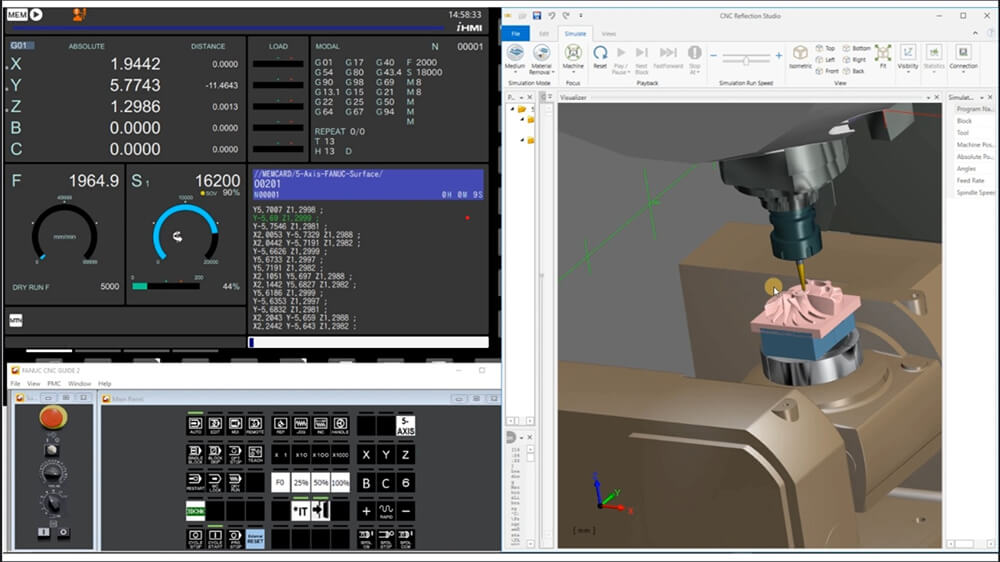Click the Simulation Run Speed slider
This screenshot has width=1000, height=562.
coord(746,61)
